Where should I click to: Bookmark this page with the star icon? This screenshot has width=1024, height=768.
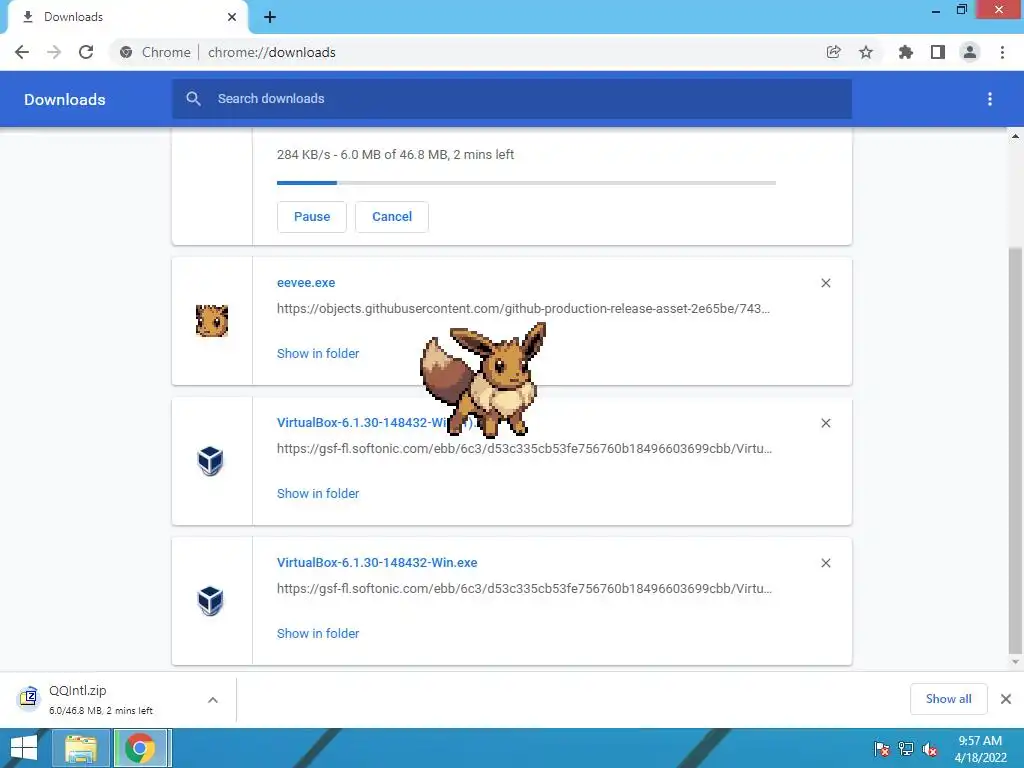(866, 52)
